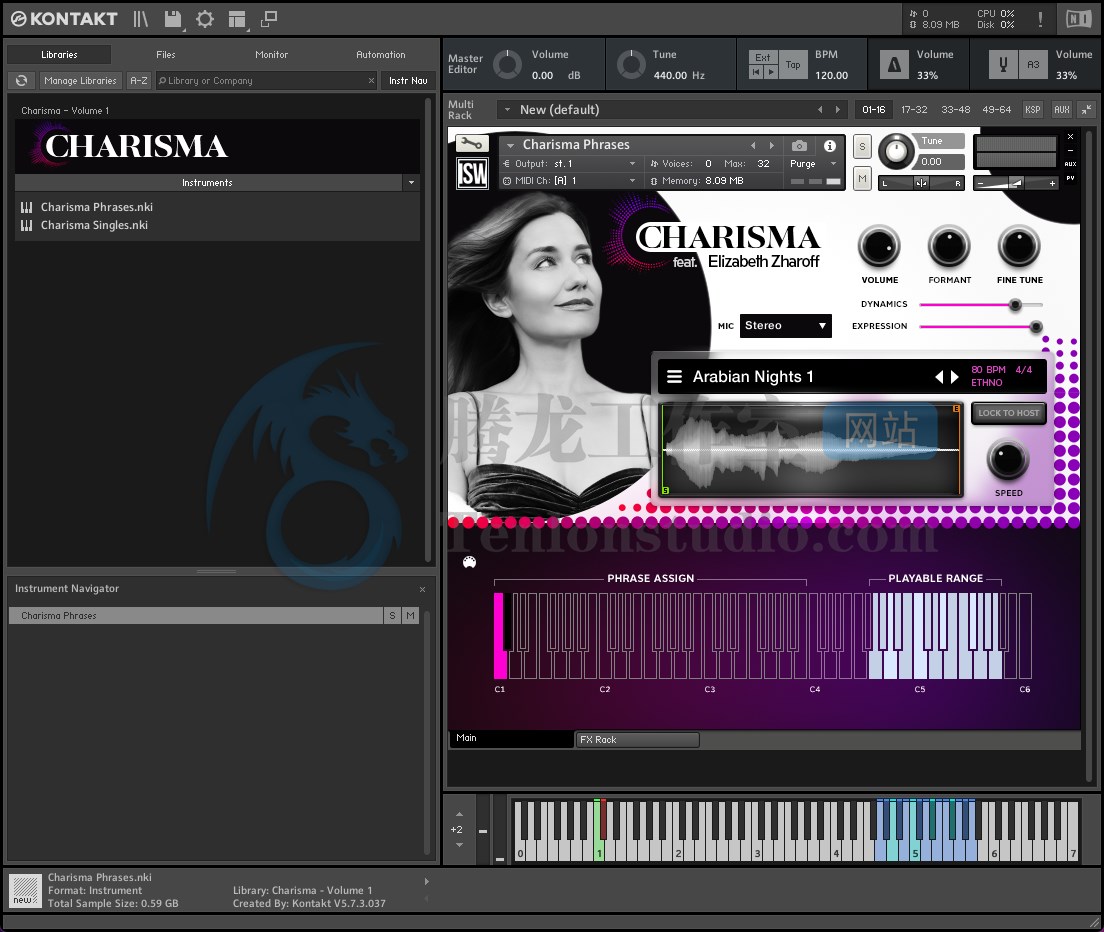Click the save floppy disk icon
This screenshot has height=932, width=1104.
click(173, 19)
